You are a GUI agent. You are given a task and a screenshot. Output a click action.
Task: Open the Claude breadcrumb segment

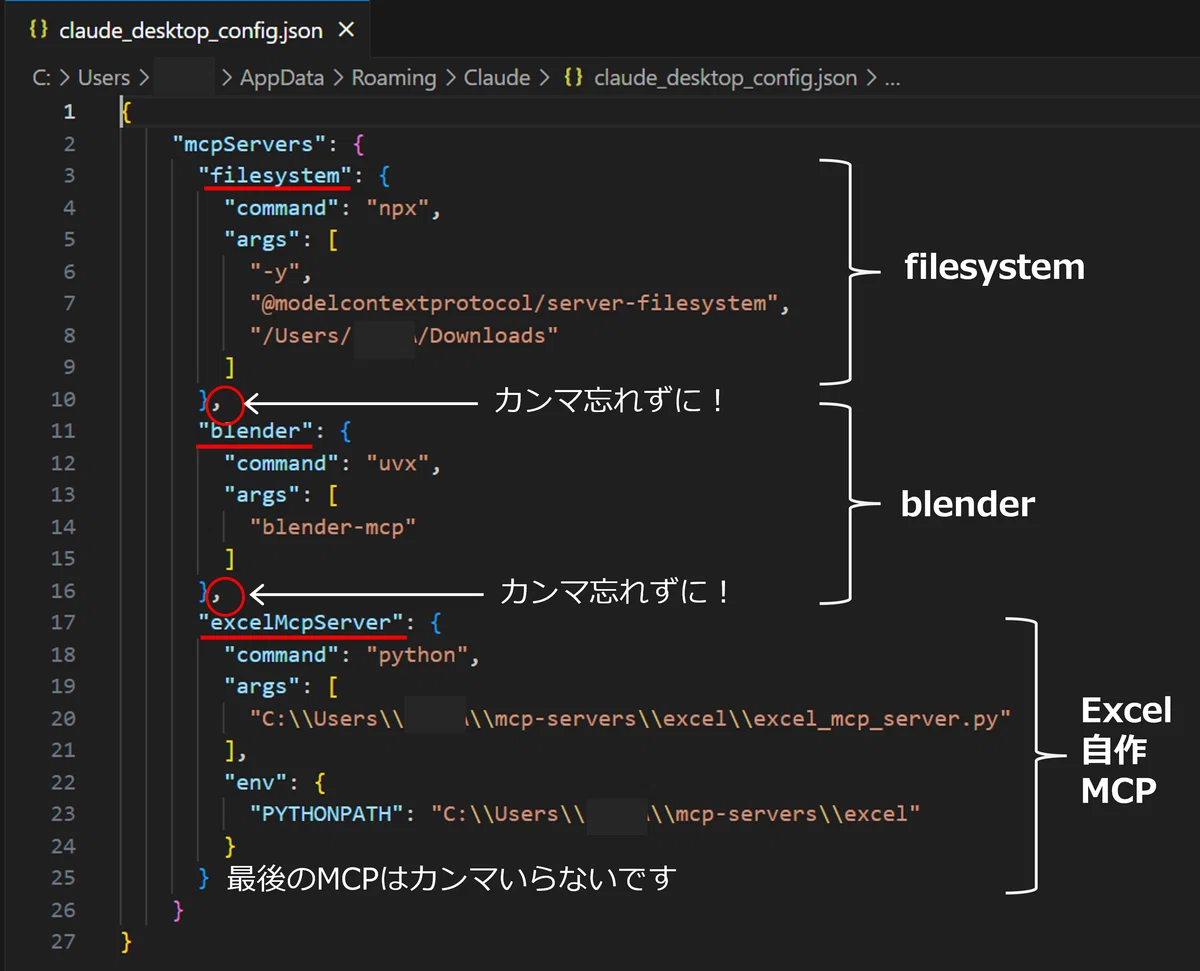(497, 78)
